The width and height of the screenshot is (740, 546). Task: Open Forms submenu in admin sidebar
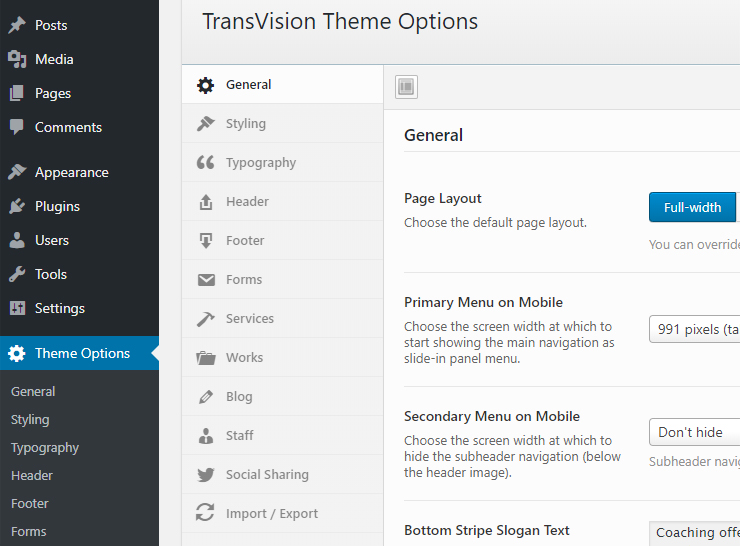(29, 531)
